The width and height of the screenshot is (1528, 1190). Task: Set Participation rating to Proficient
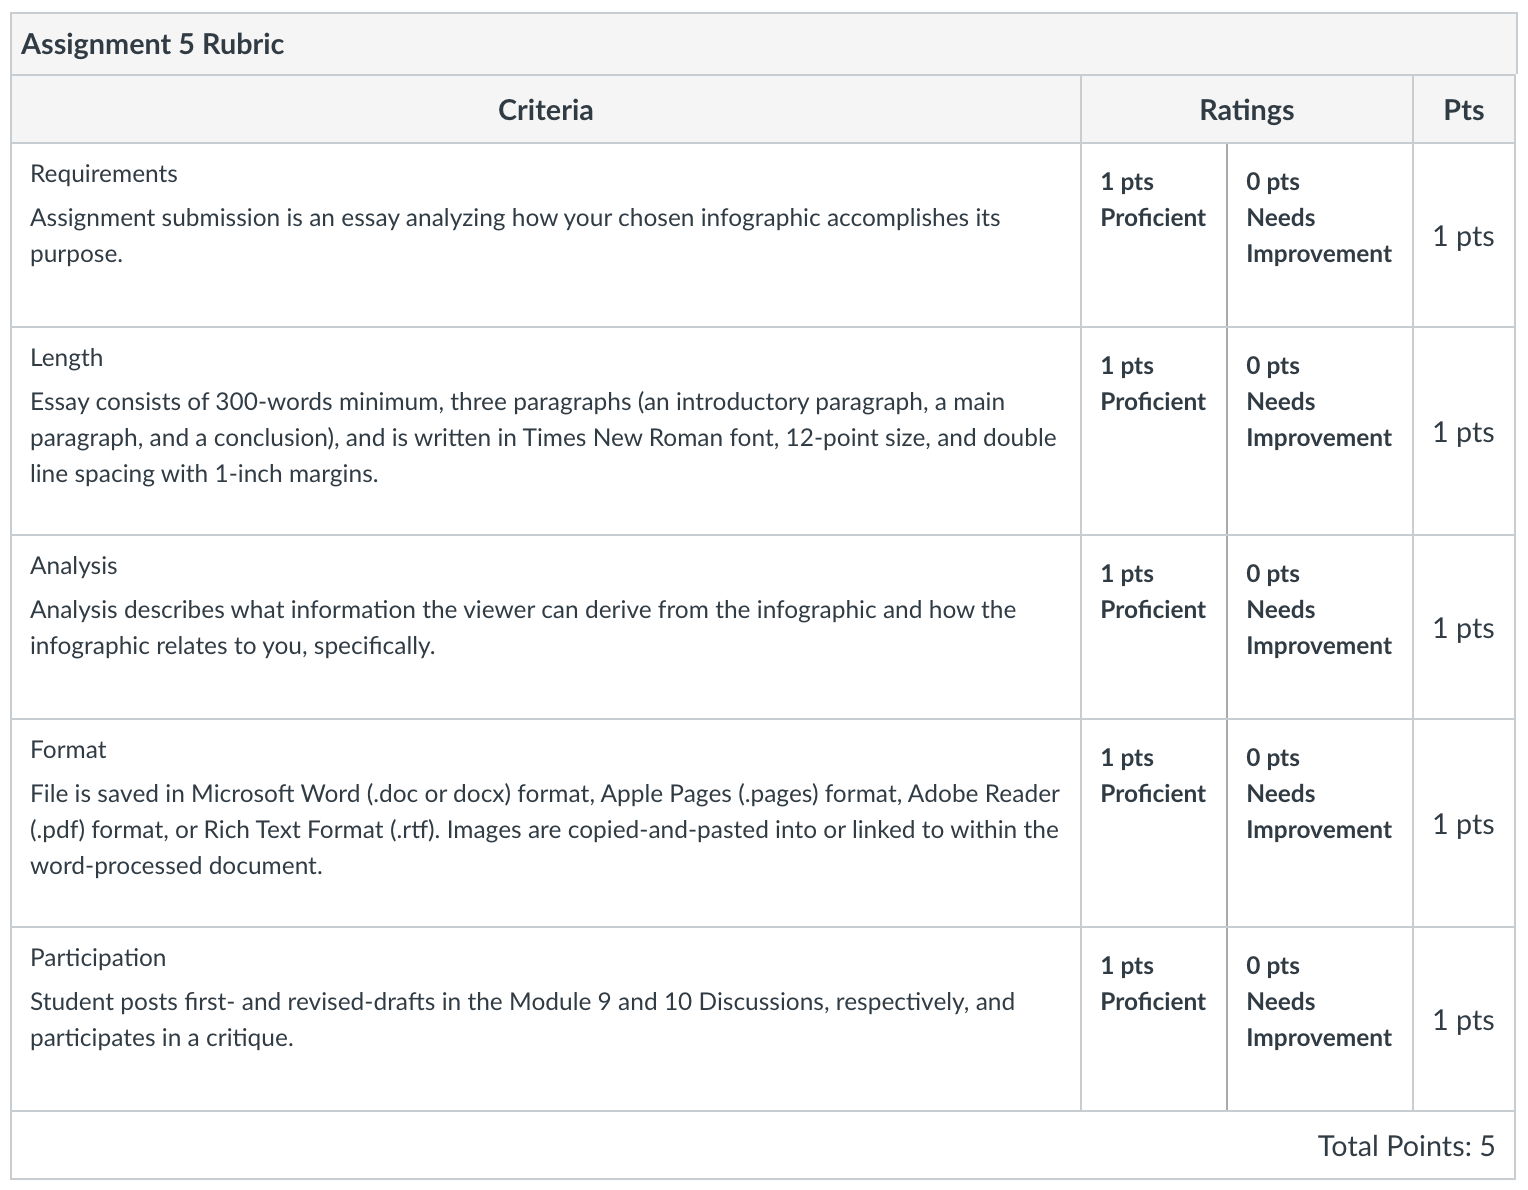(x=1154, y=1019)
